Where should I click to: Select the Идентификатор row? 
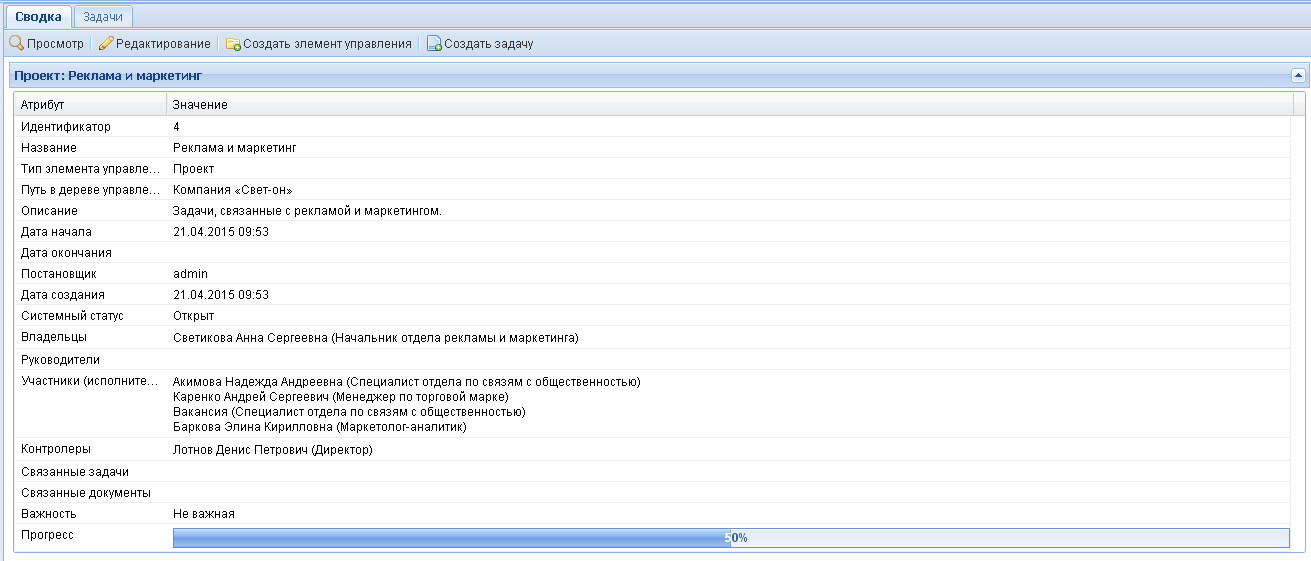66,127
